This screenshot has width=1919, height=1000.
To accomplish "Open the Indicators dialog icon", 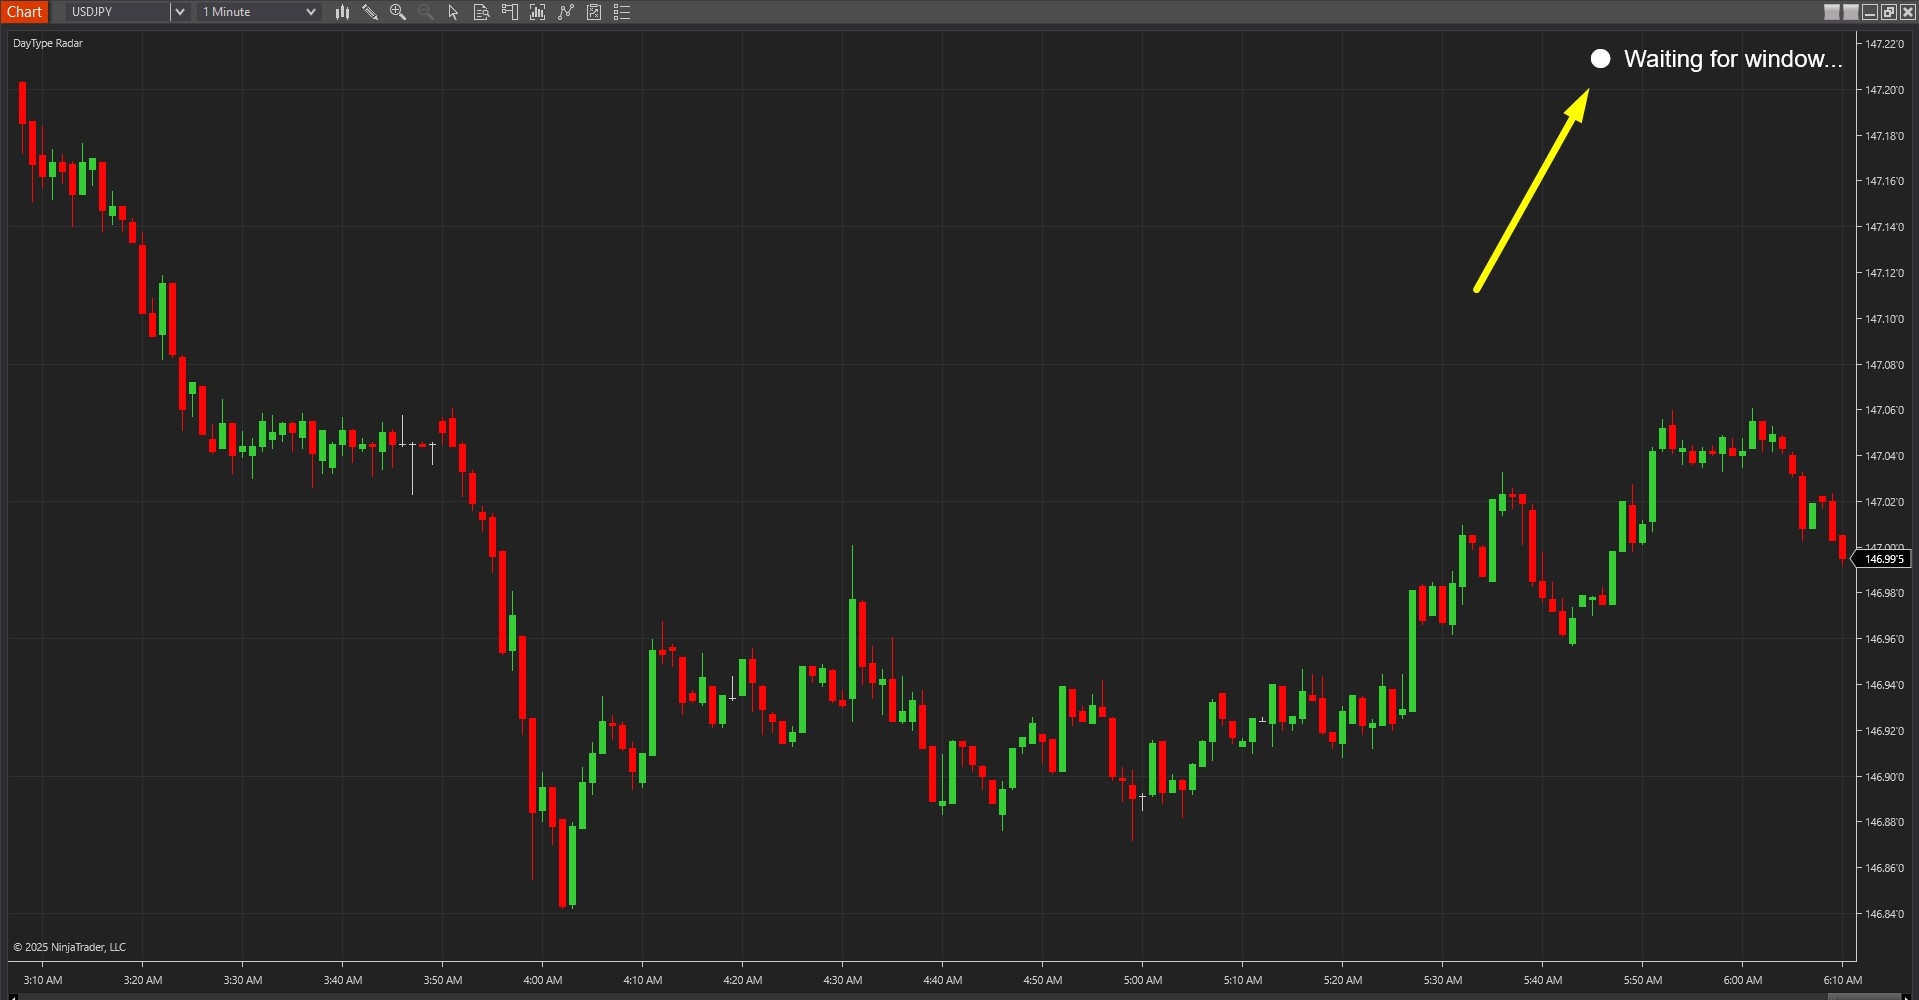I will 537,12.
